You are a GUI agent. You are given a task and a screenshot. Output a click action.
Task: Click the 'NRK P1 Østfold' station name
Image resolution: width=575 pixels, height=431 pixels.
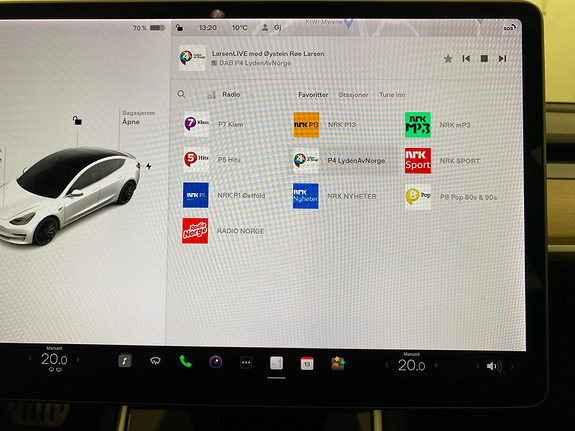(241, 196)
